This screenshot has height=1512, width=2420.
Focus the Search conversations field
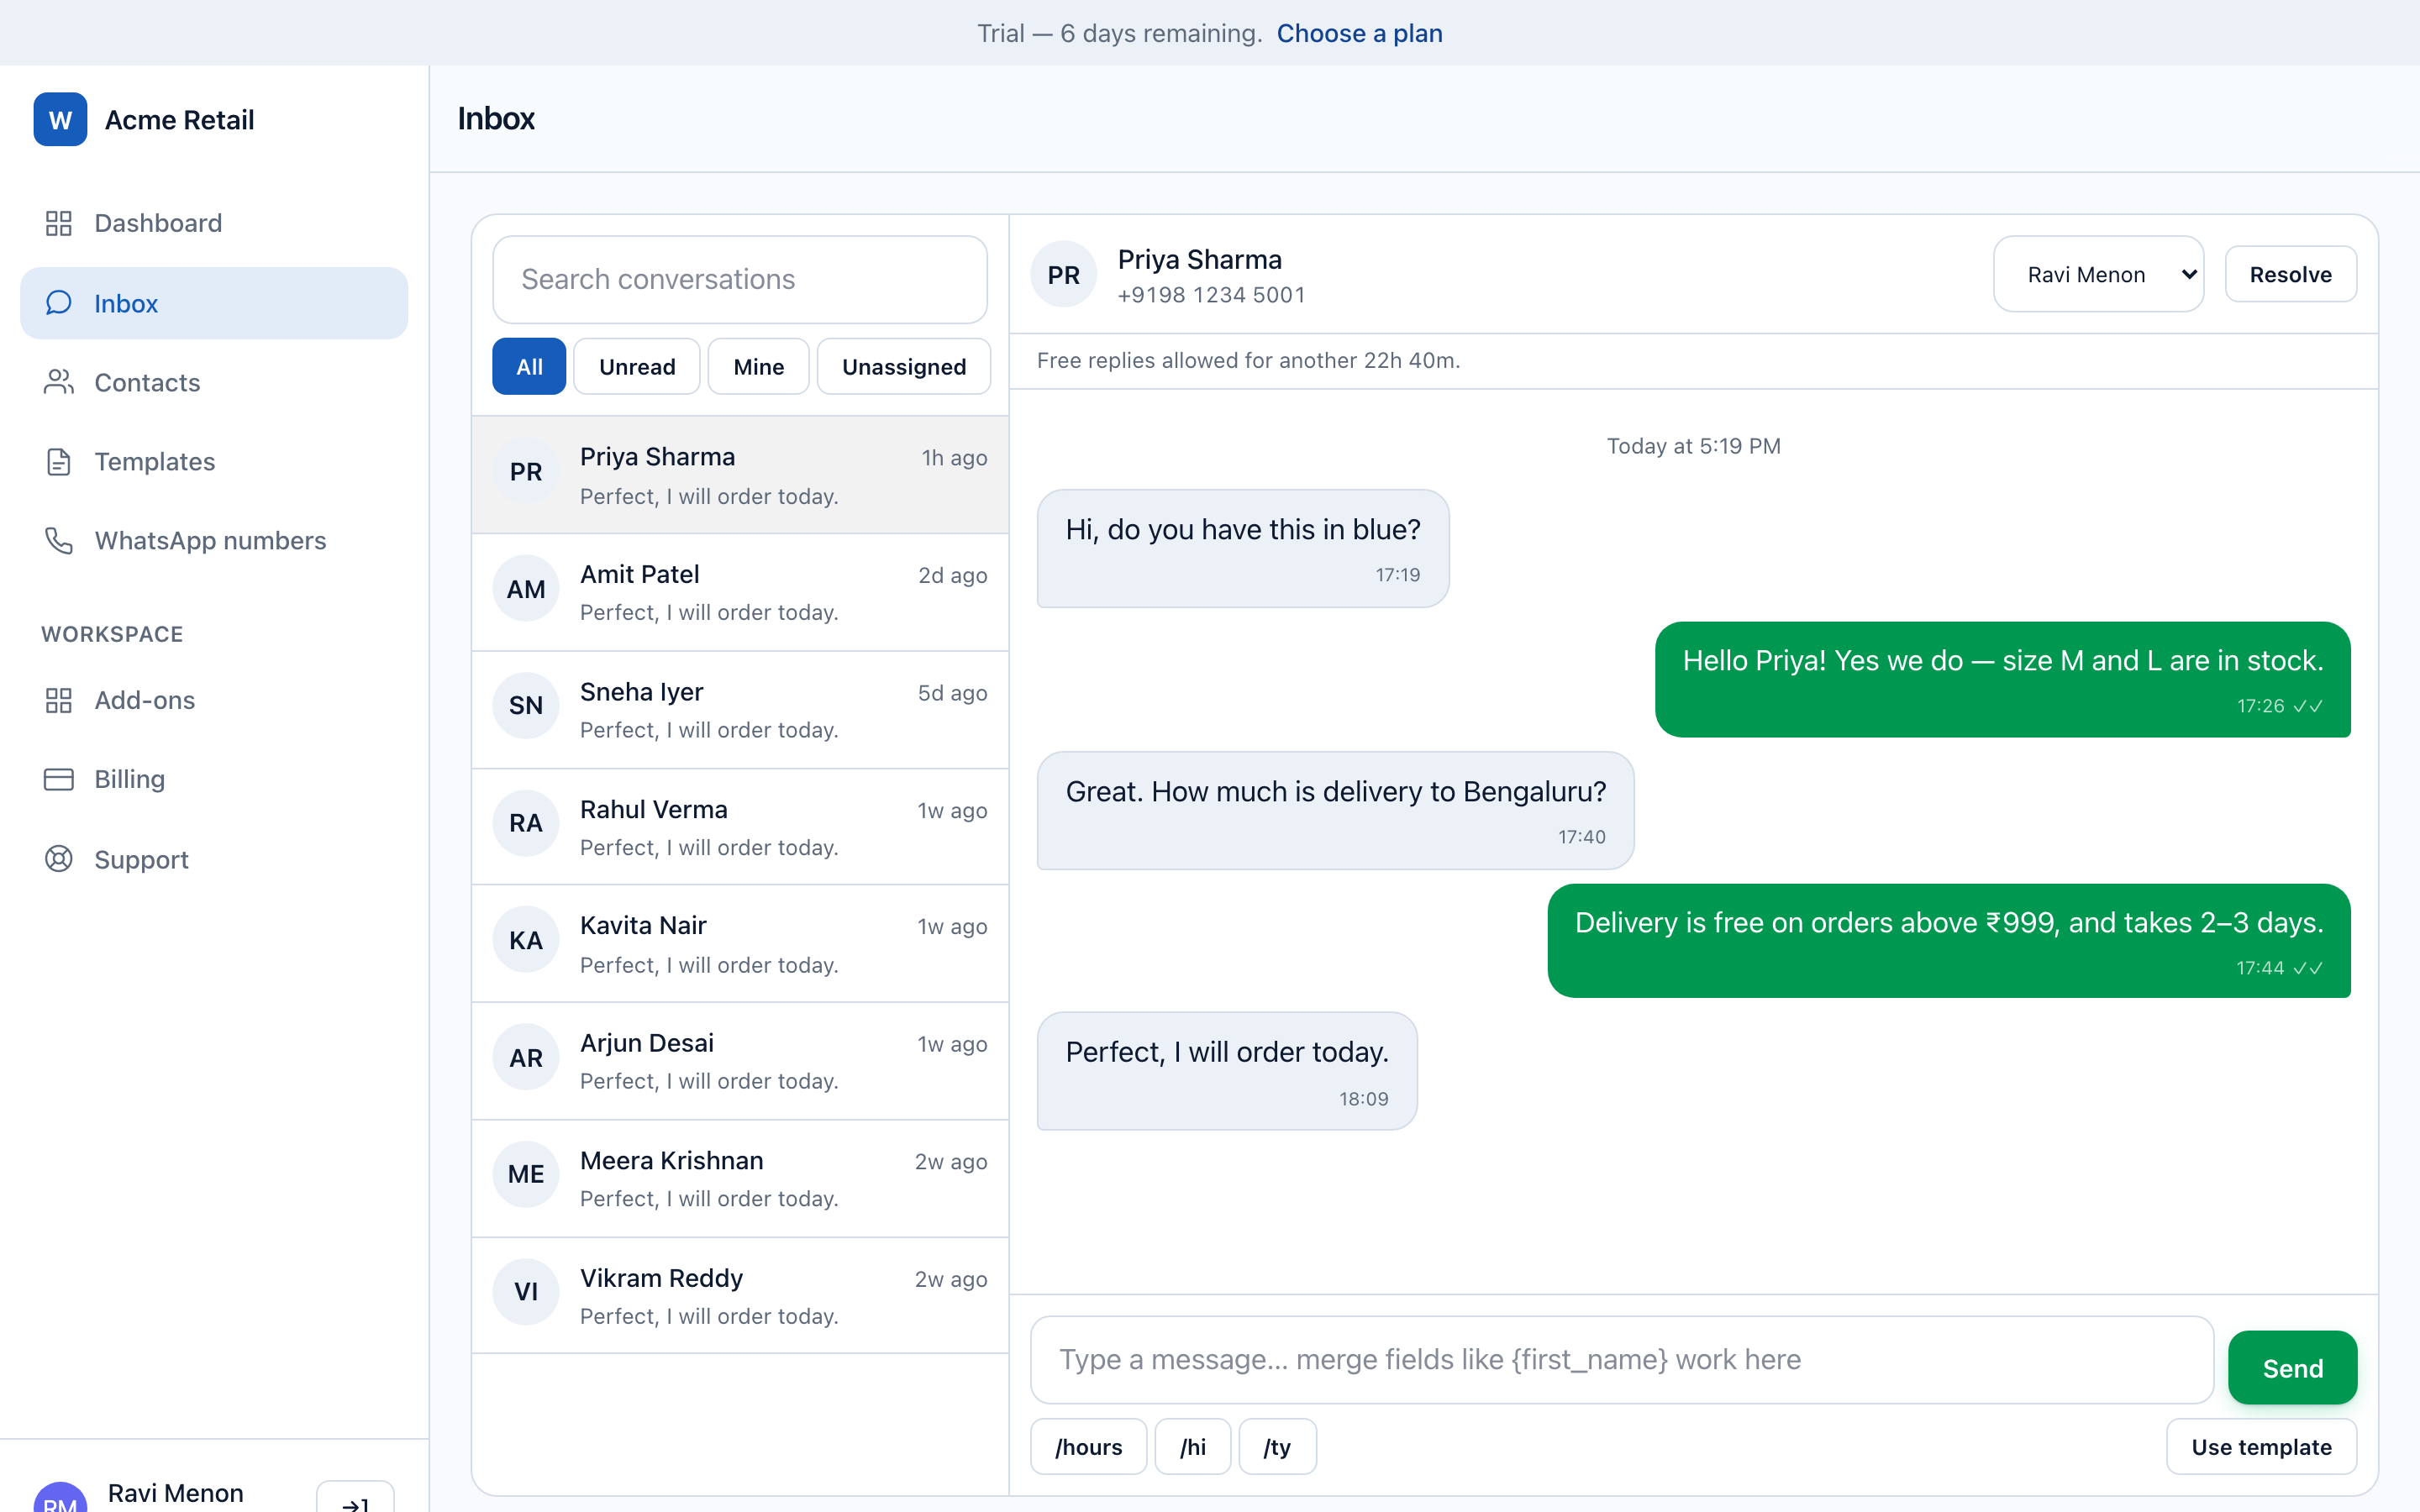[740, 279]
